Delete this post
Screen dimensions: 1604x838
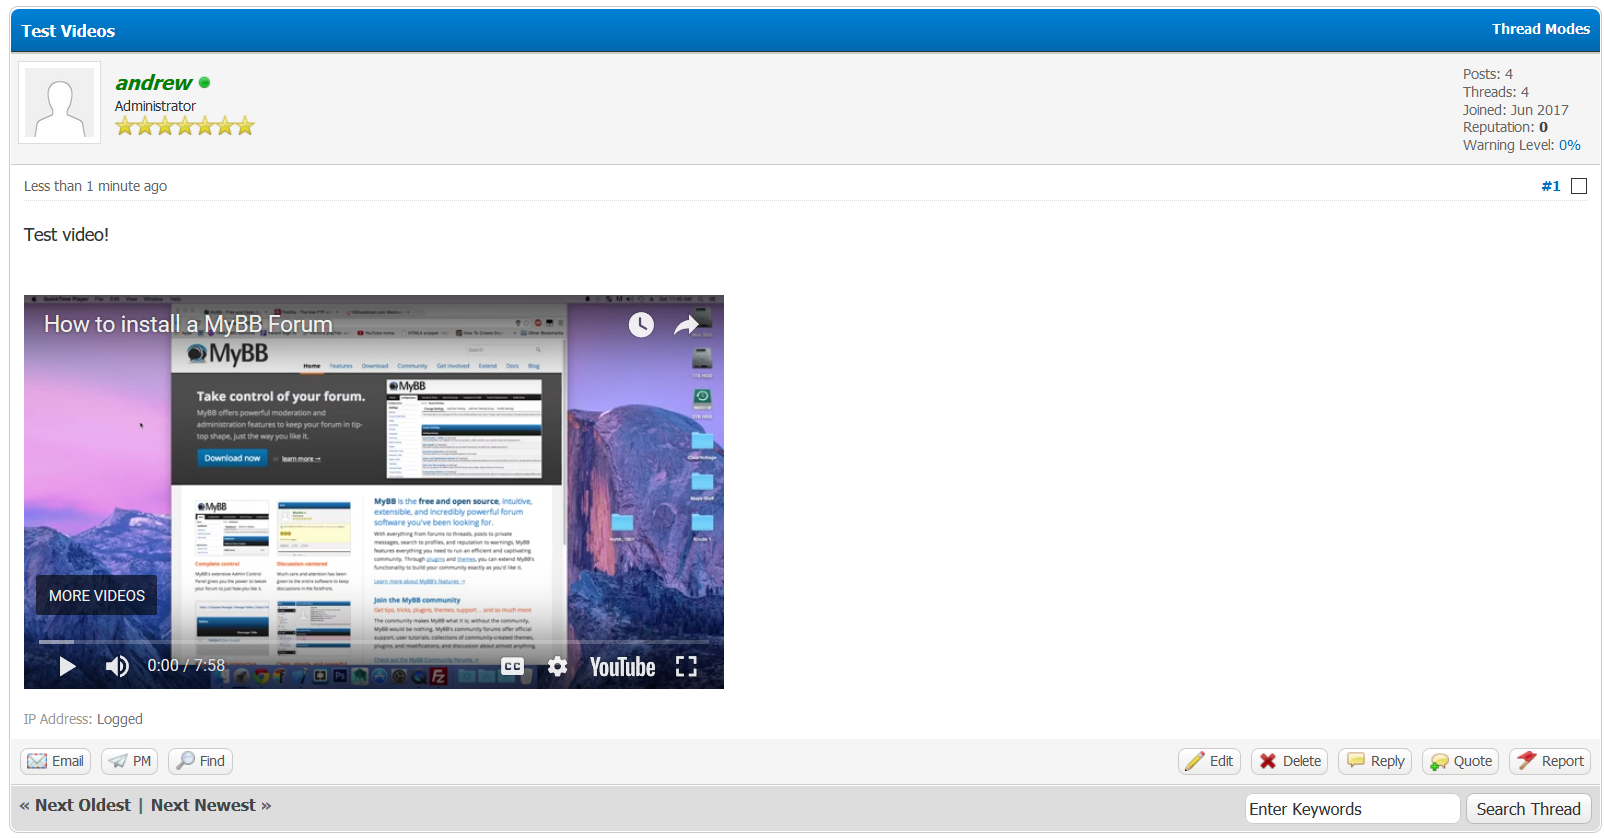pyautogui.click(x=1290, y=761)
